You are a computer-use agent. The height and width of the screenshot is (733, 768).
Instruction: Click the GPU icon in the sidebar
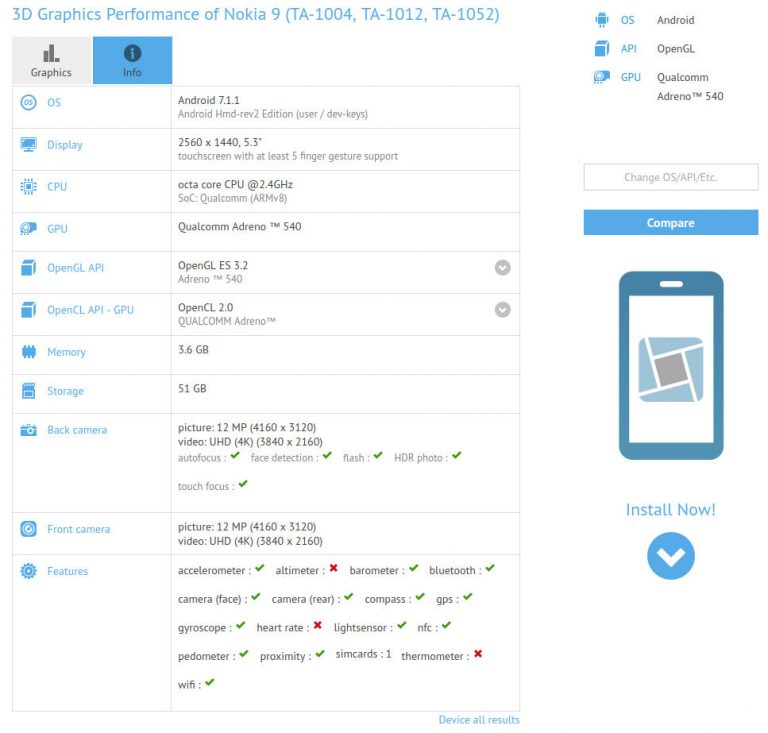coord(601,77)
